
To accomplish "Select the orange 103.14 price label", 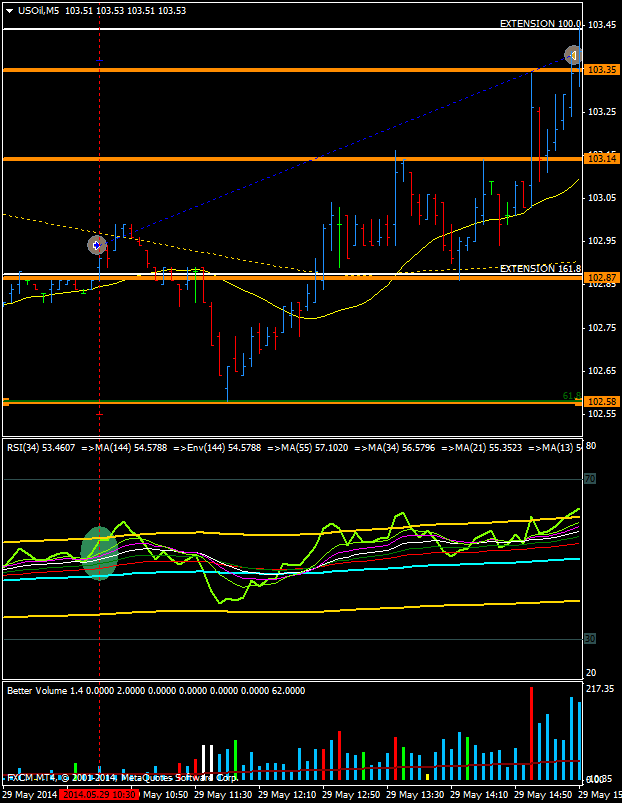I will (x=602, y=159).
